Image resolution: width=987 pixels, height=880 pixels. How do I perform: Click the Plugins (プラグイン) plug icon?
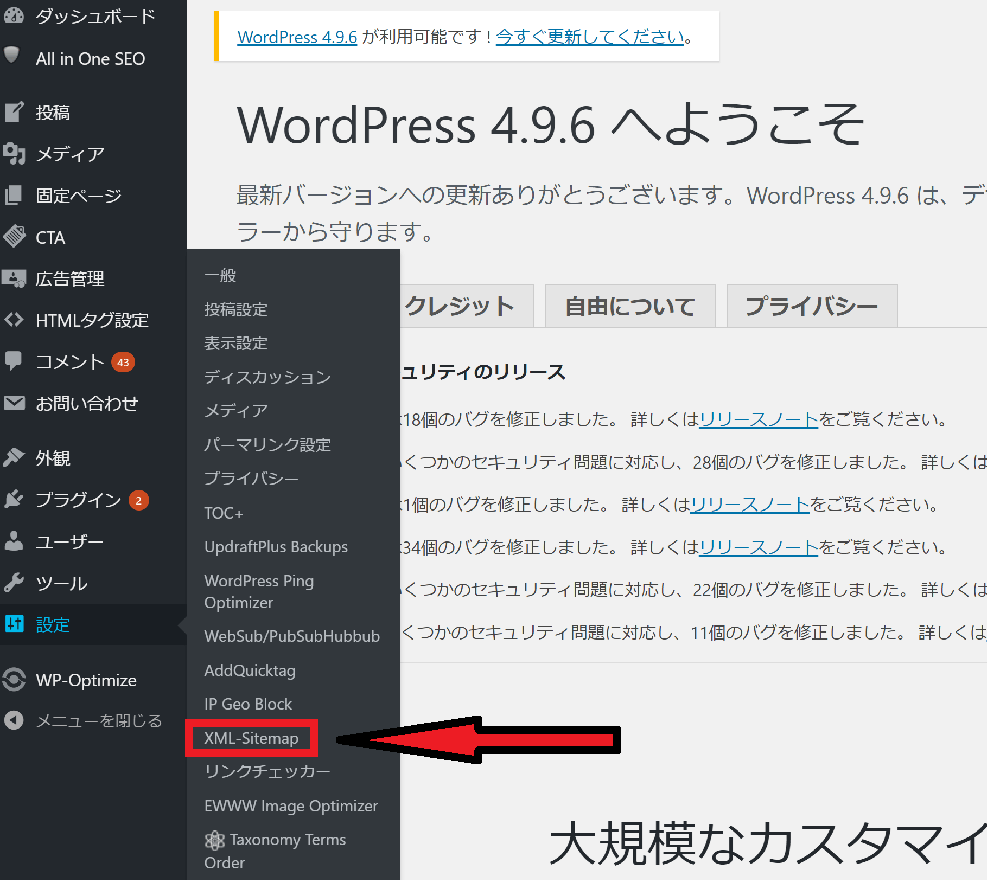click(x=14, y=500)
